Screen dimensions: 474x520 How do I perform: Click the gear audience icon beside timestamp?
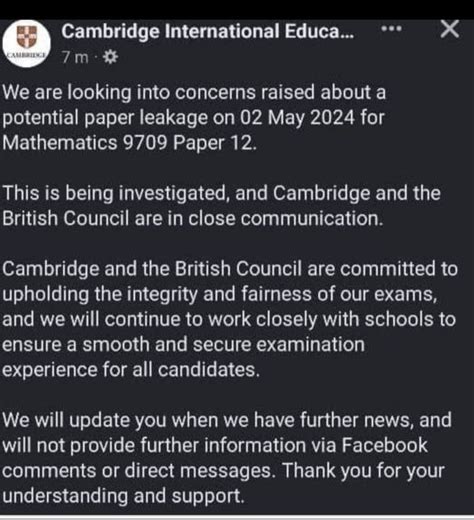click(x=110, y=57)
